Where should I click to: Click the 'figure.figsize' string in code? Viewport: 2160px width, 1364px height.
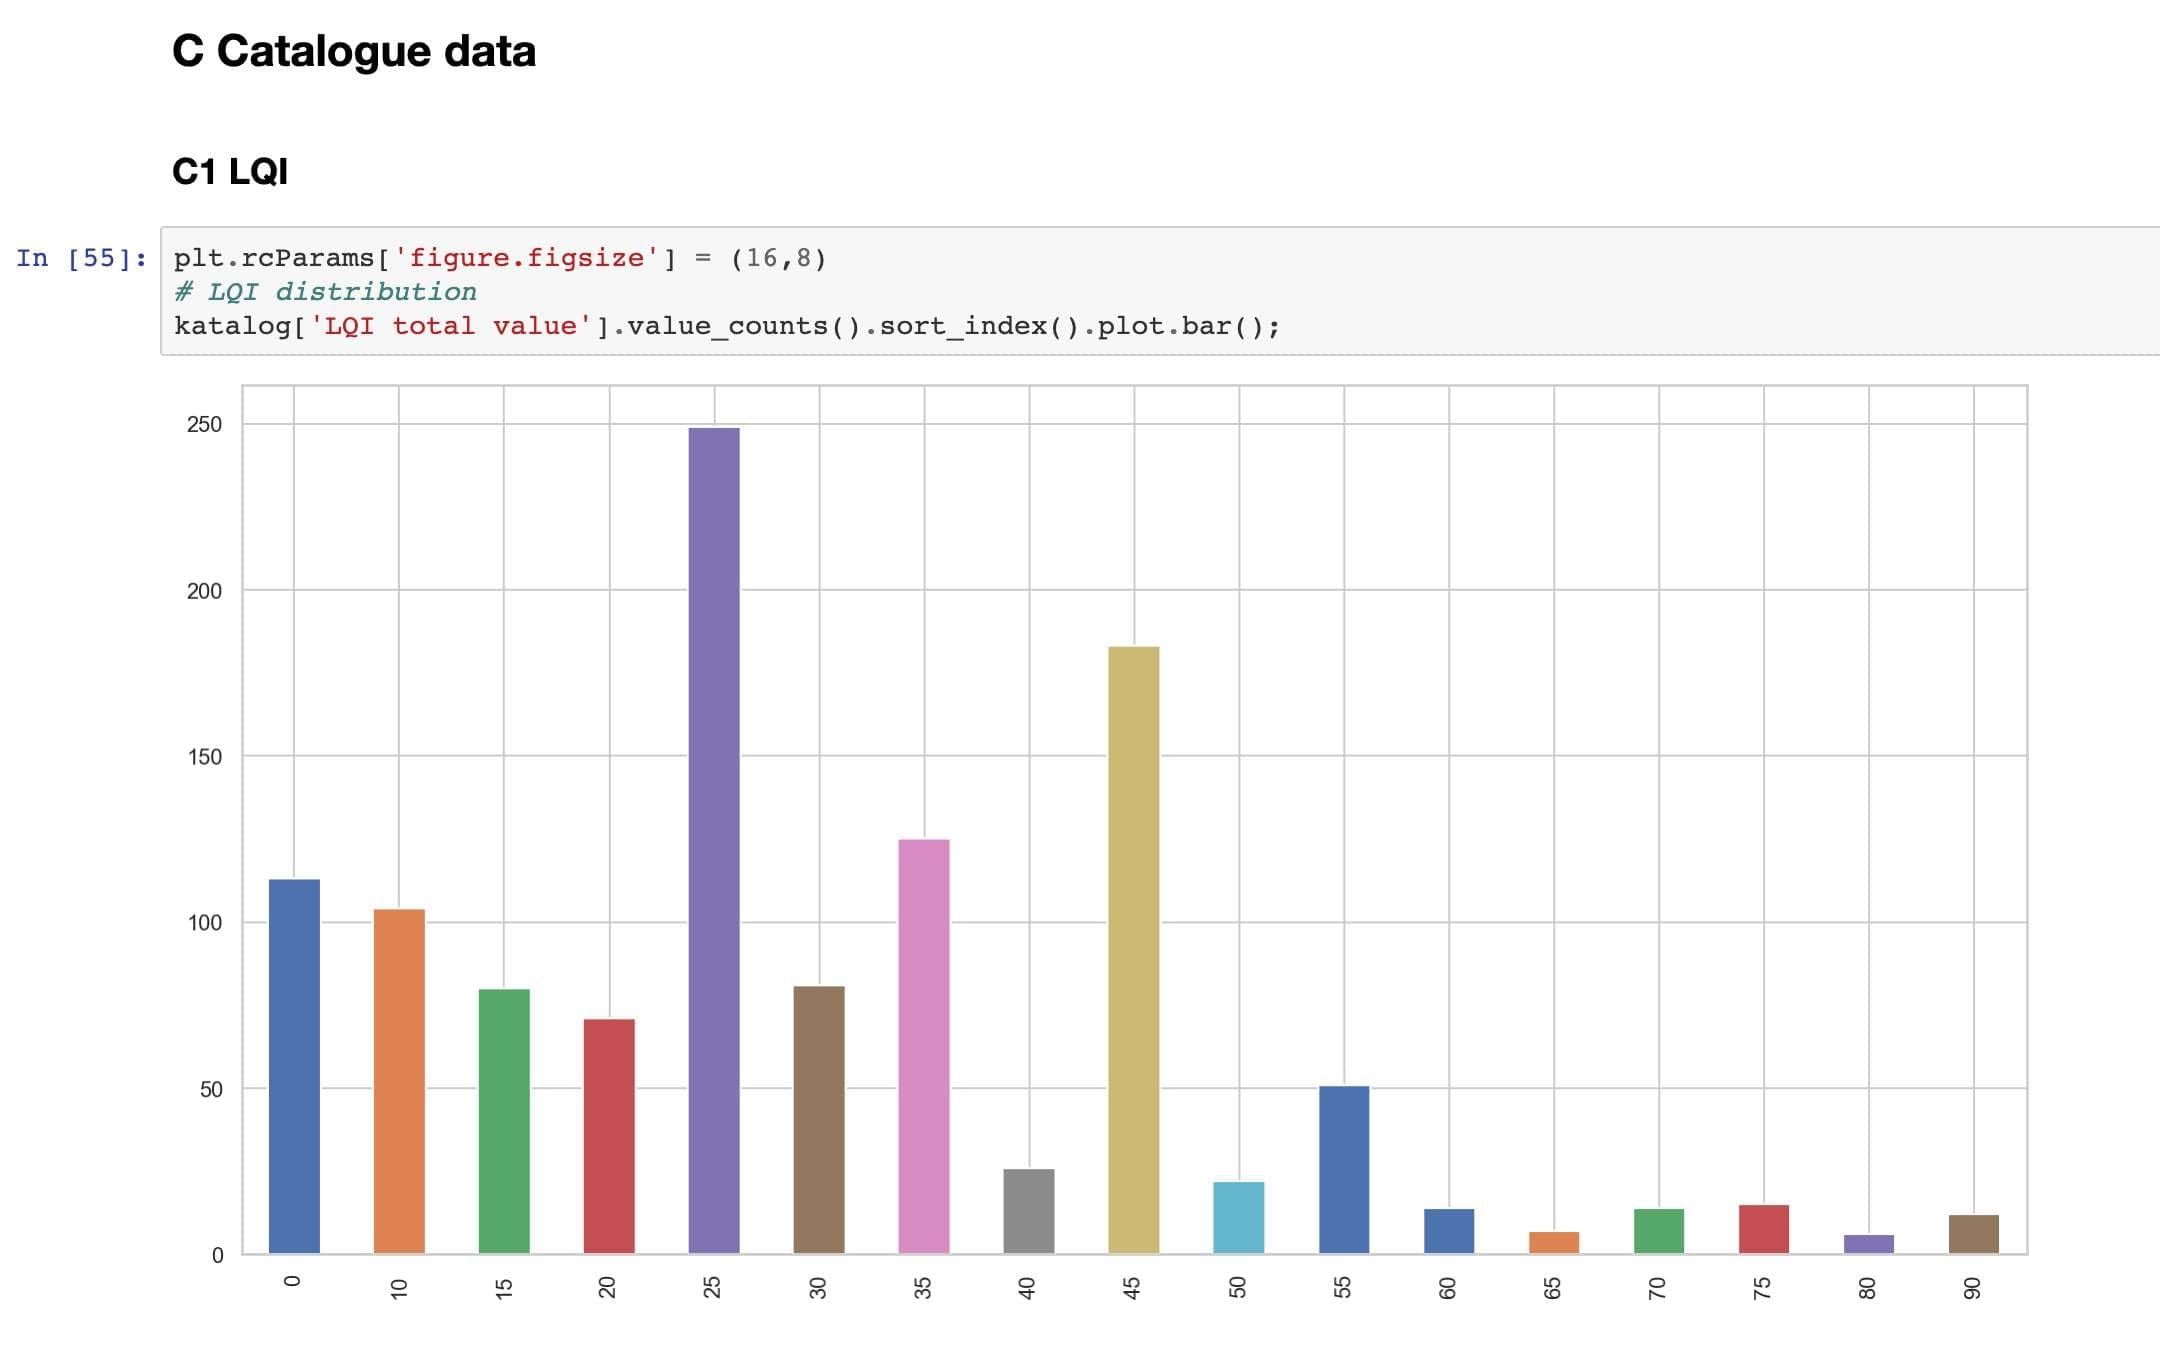pyautogui.click(x=526, y=258)
